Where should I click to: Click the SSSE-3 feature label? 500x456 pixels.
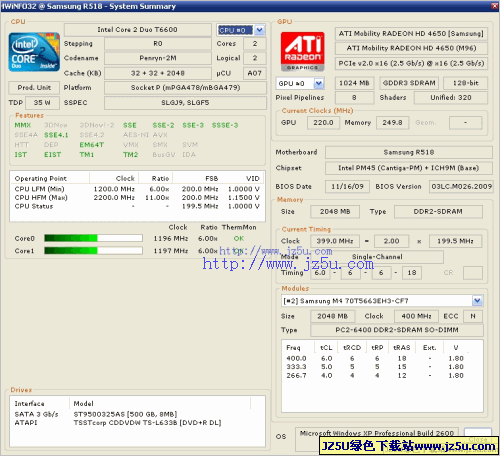tap(225, 125)
